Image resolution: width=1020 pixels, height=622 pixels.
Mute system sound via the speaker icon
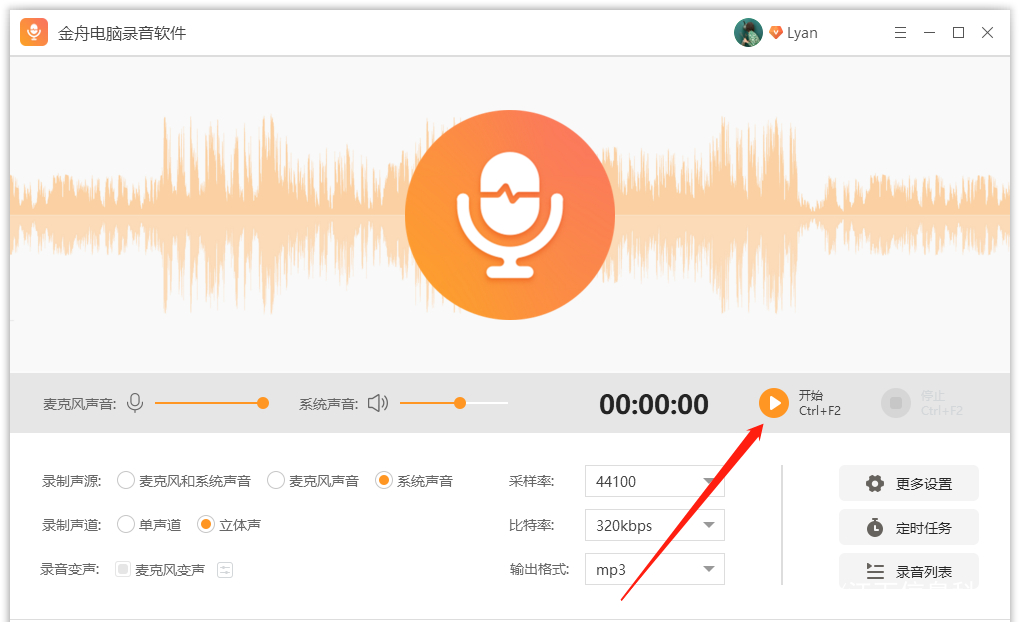tap(378, 403)
